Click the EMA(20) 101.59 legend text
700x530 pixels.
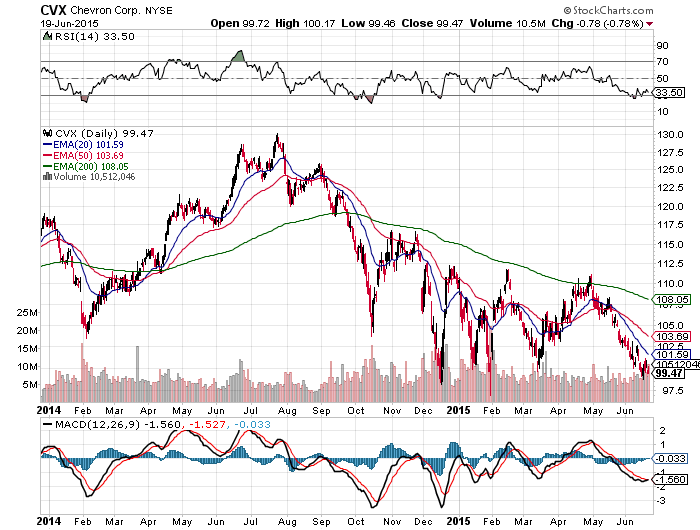pyautogui.click(x=88, y=145)
